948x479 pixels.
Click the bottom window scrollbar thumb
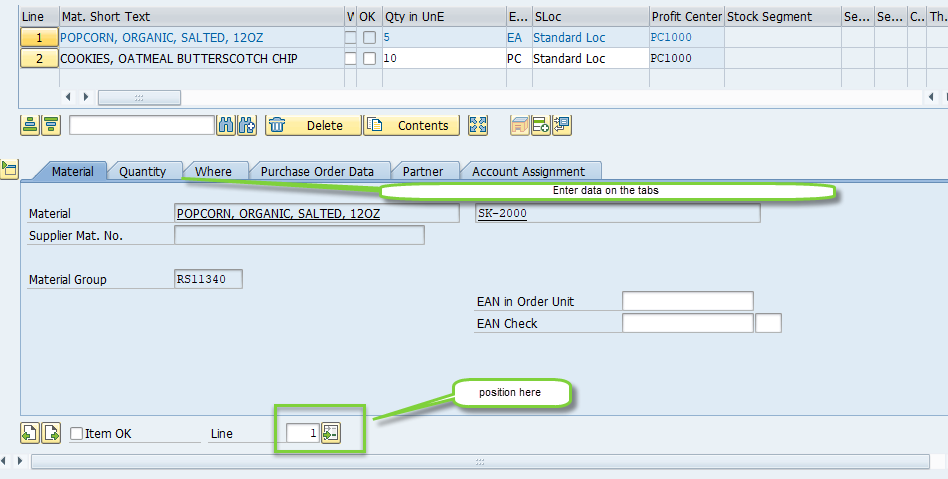pos(480,461)
